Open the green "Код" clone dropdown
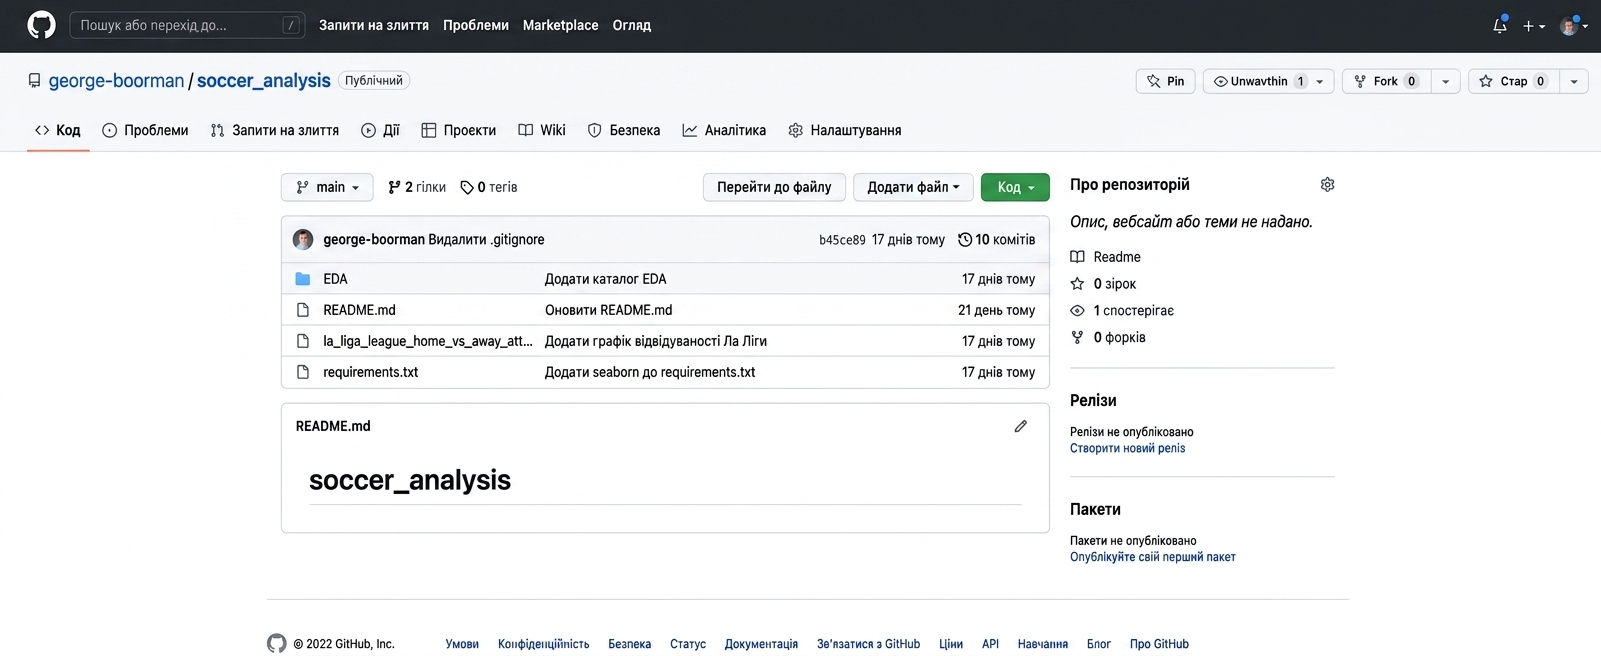 point(1015,187)
